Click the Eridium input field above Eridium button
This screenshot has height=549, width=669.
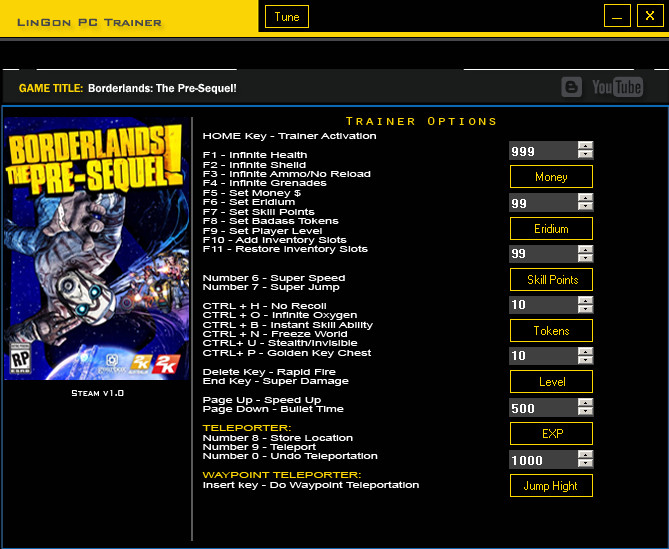(x=544, y=202)
